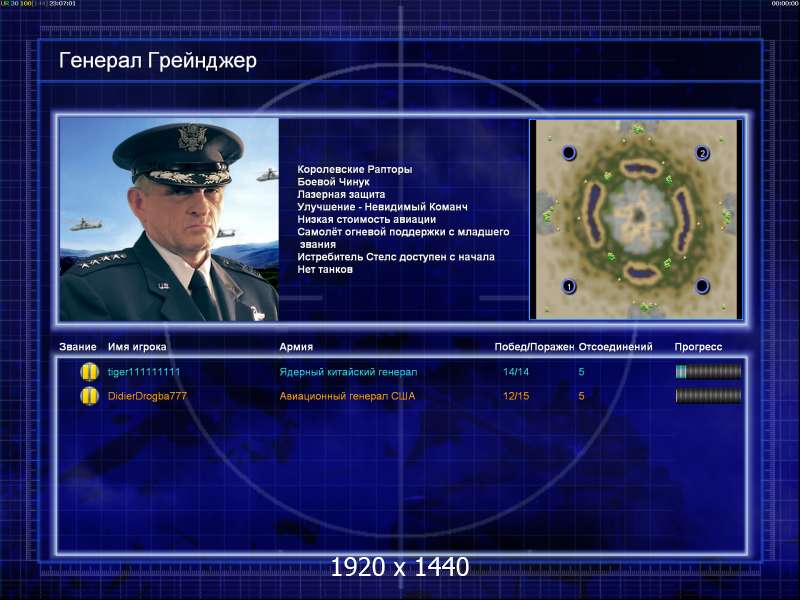Click the 'Звание' column header

(x=78, y=347)
